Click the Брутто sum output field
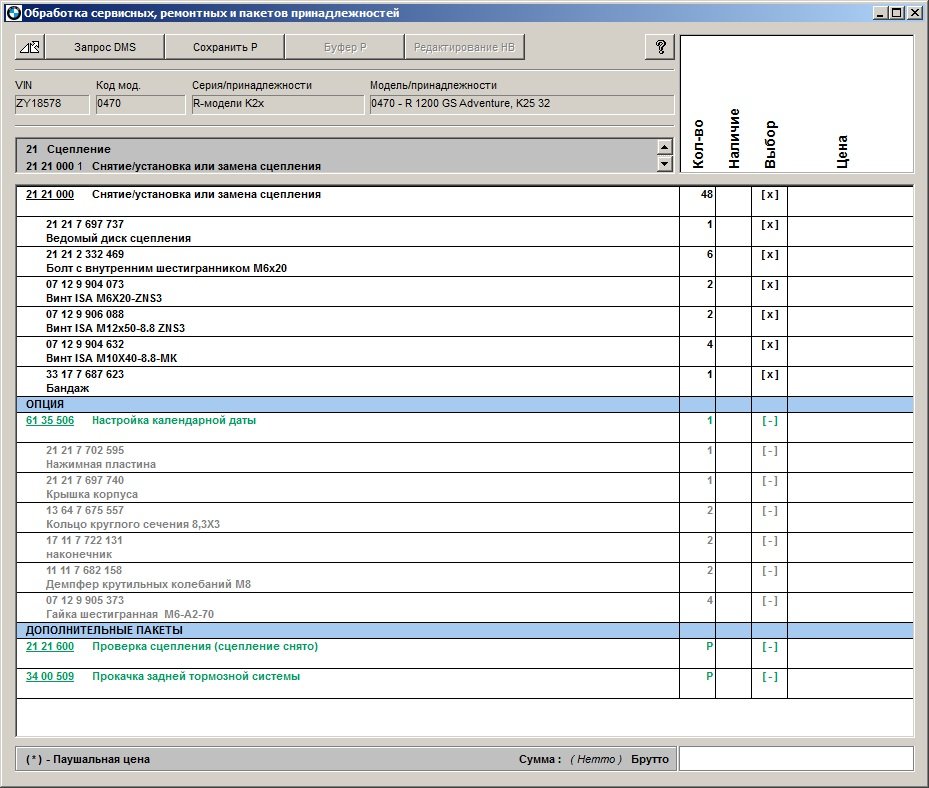This screenshot has width=929, height=788. click(795, 759)
